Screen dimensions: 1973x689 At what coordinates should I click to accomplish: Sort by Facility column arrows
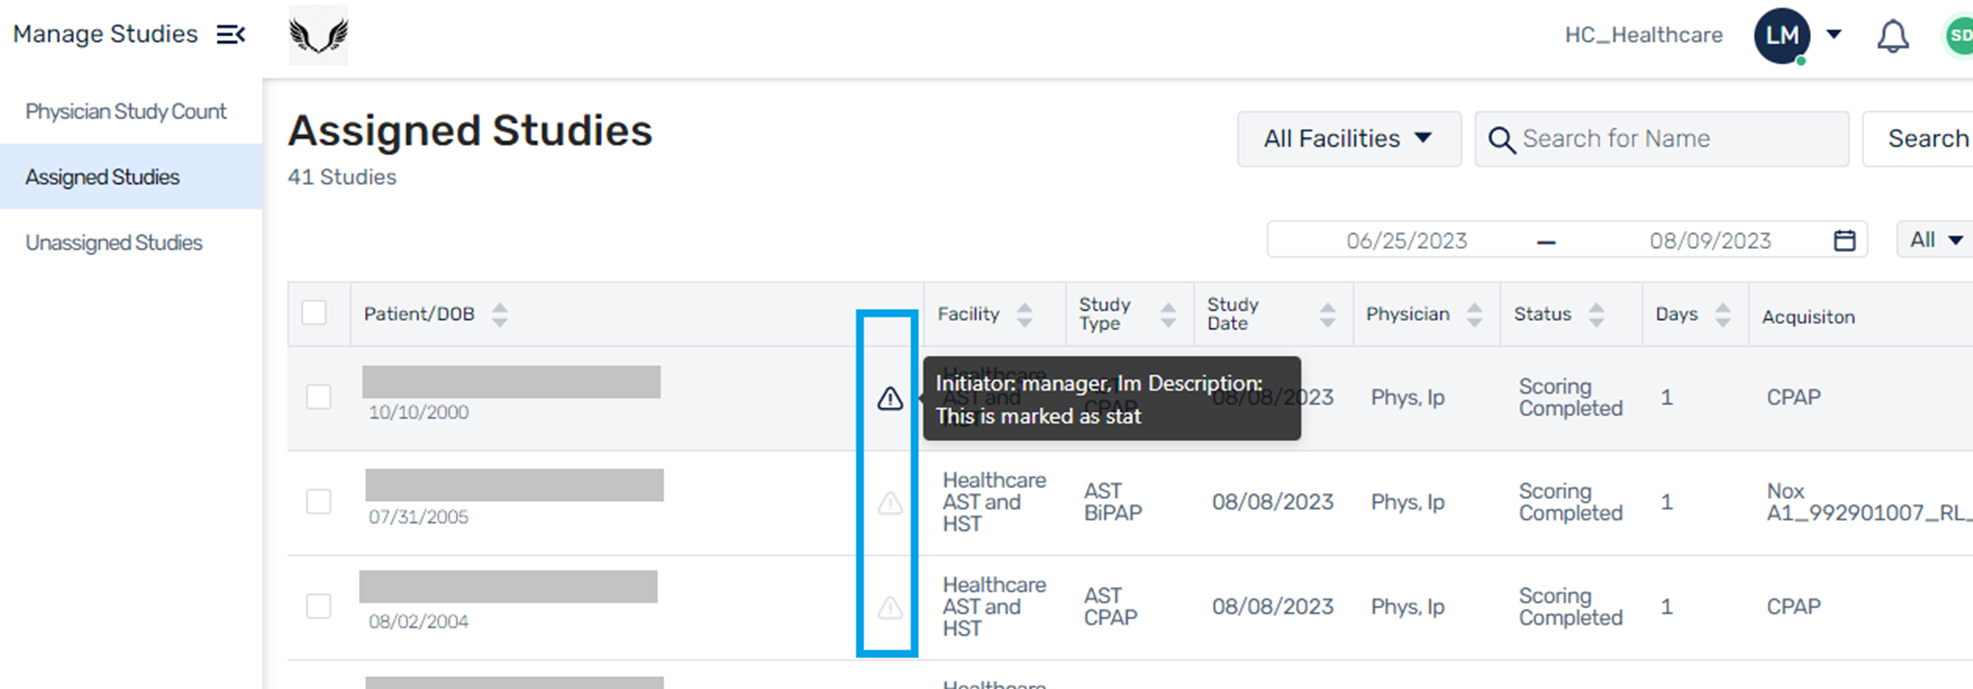[x=1024, y=314]
